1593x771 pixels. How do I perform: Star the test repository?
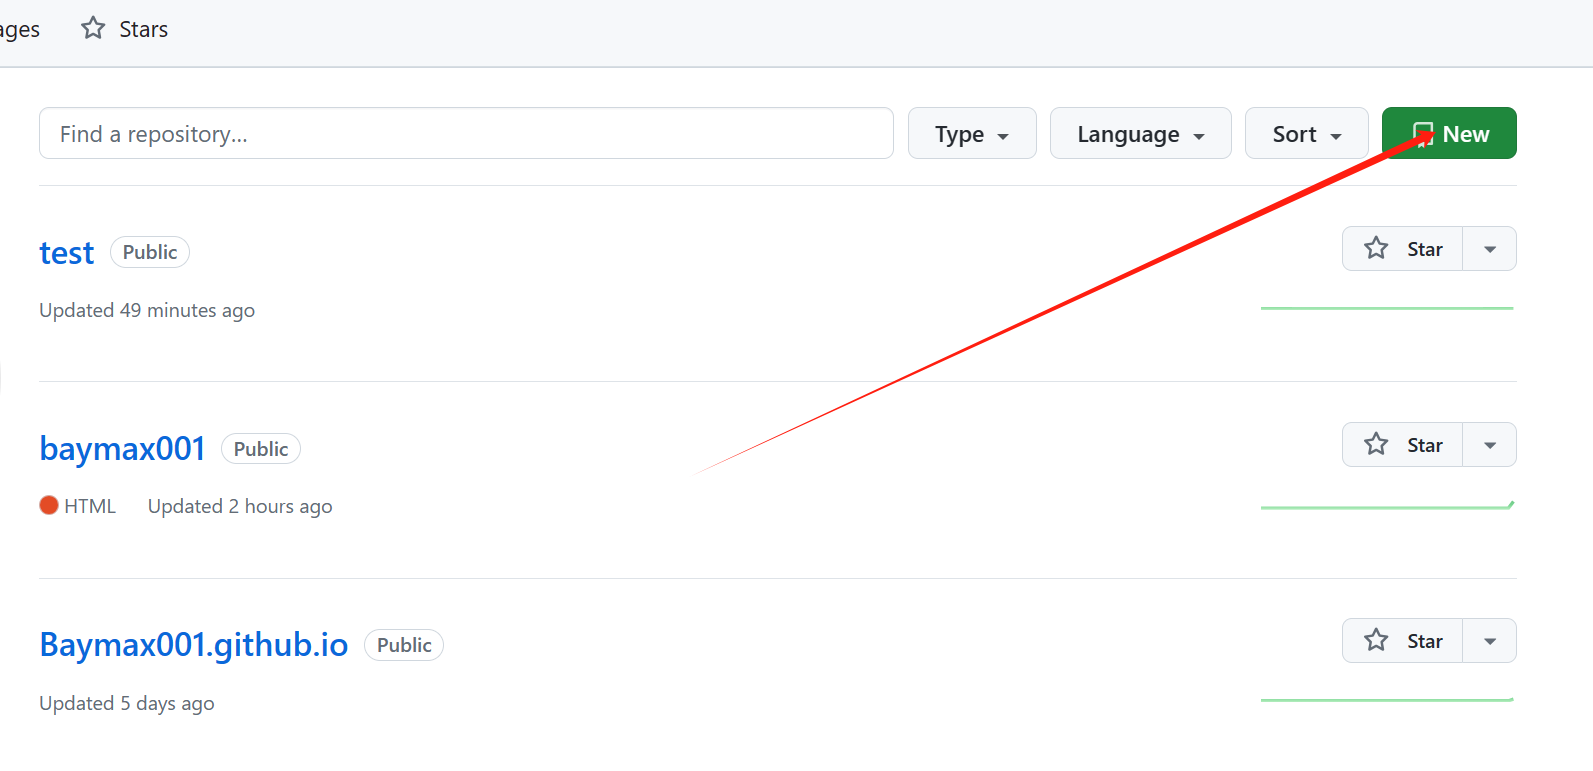1402,249
